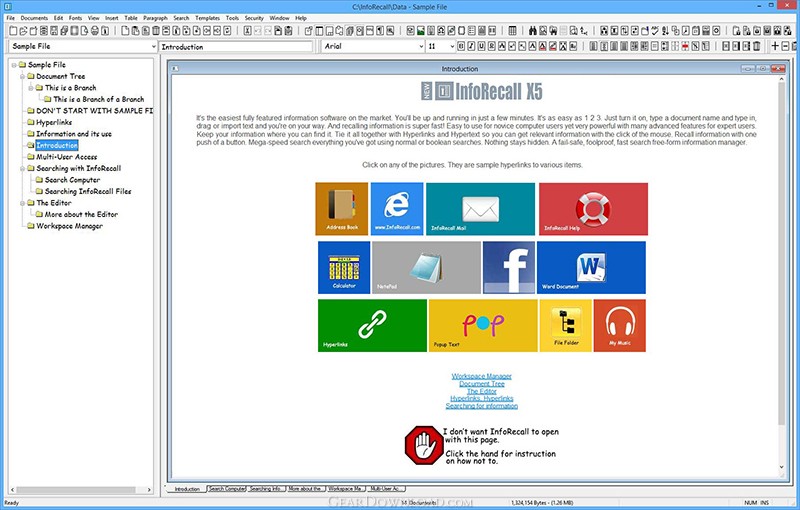
Task: Toggle italic formatting
Action: coord(471,46)
